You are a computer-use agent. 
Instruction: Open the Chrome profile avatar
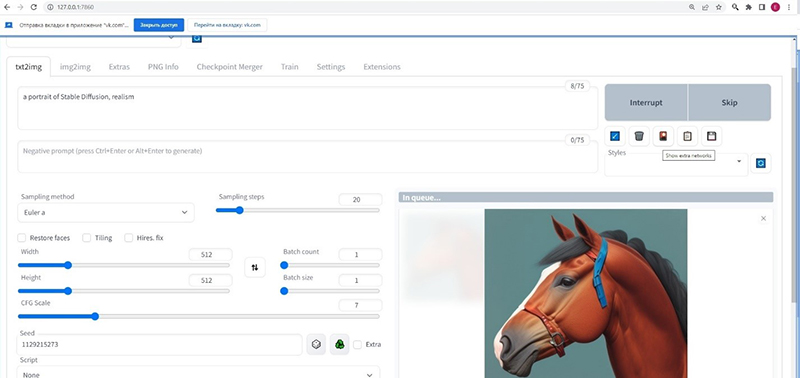(x=776, y=7)
